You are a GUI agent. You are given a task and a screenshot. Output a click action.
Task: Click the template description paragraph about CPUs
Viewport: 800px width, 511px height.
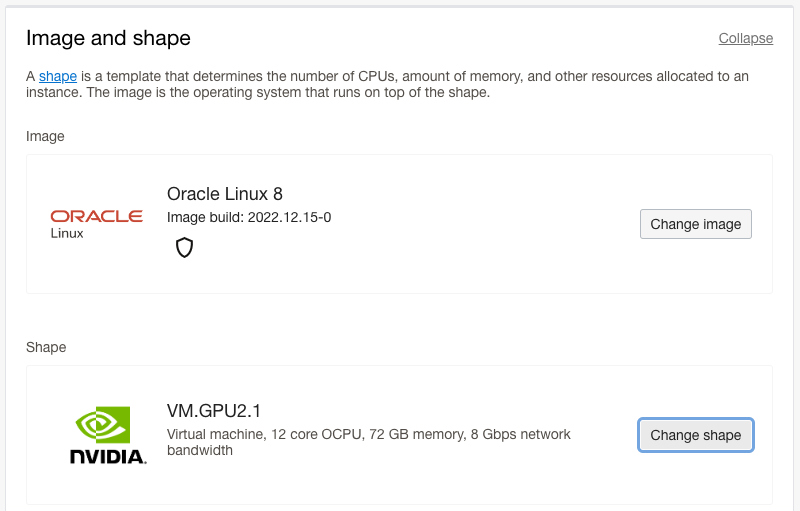pyautogui.click(x=387, y=84)
